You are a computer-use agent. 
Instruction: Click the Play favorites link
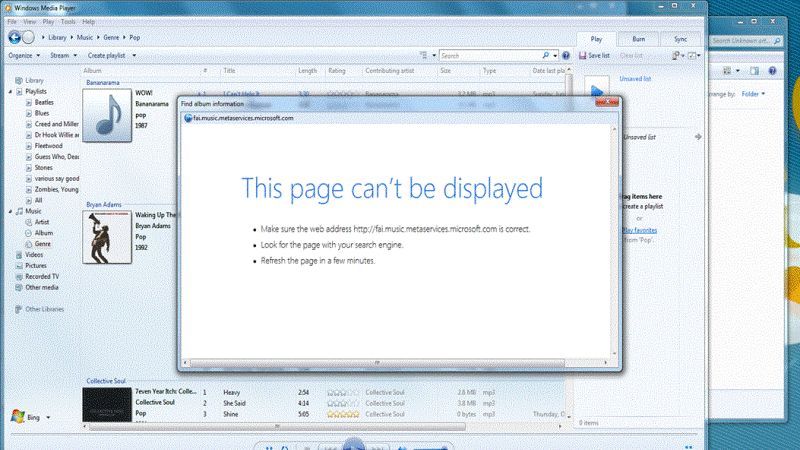[x=639, y=230]
